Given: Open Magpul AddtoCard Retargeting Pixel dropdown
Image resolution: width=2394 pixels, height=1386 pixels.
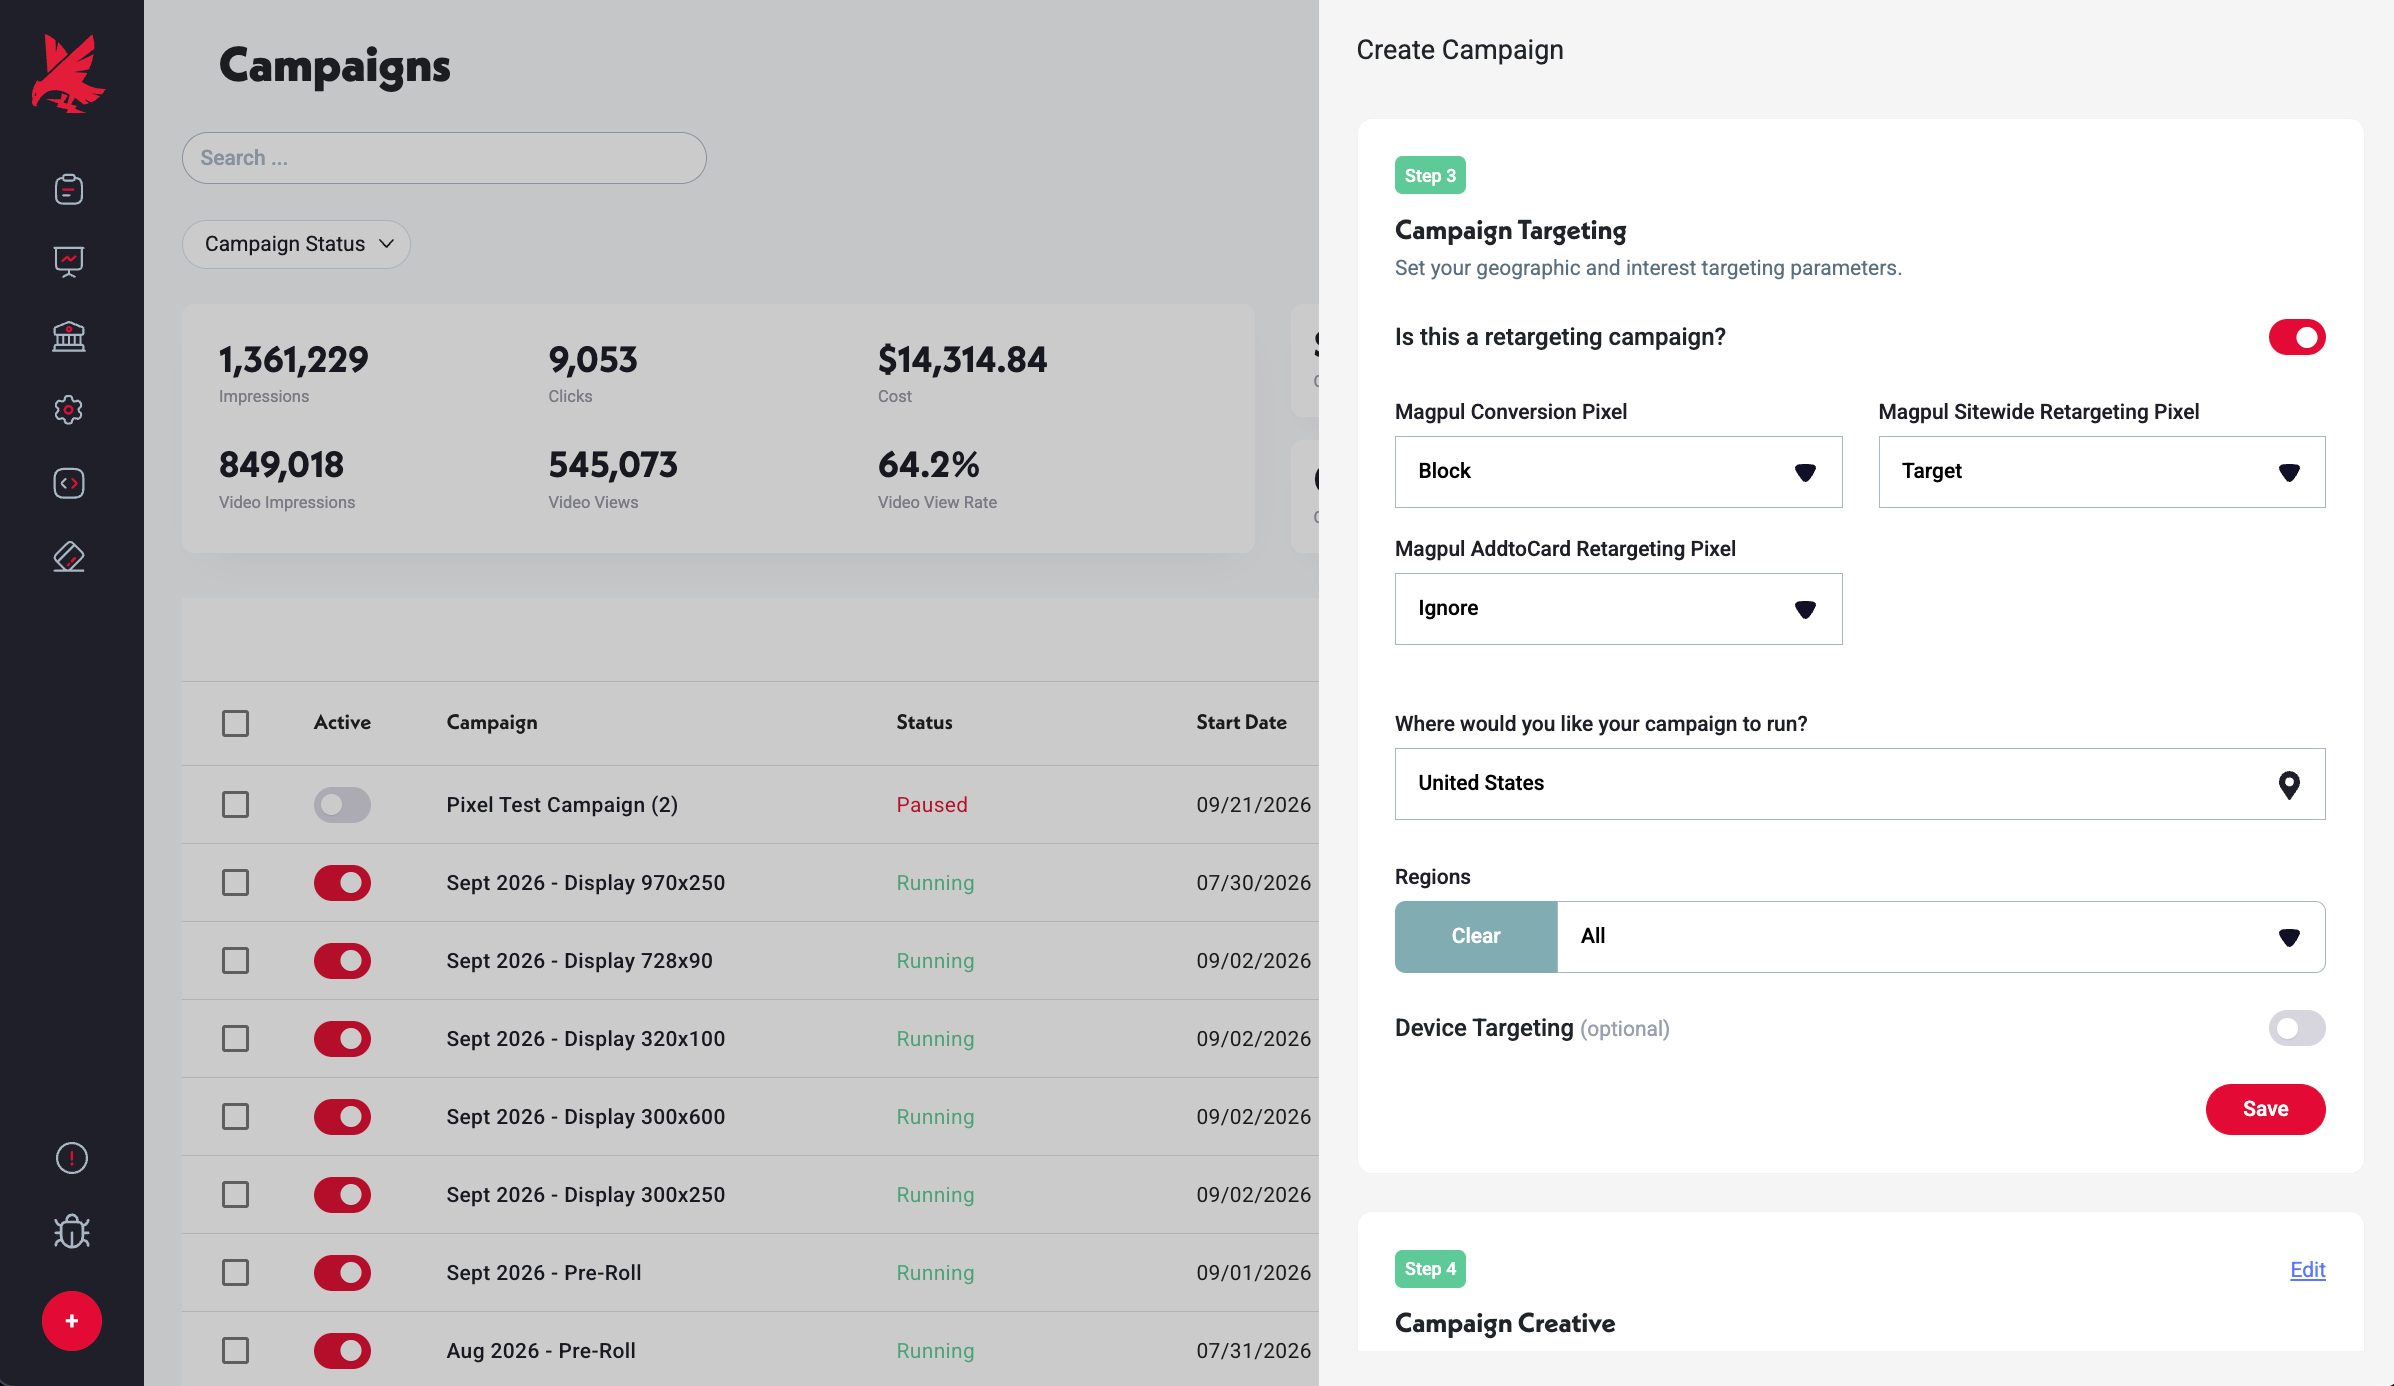Looking at the screenshot, I should 1618,609.
